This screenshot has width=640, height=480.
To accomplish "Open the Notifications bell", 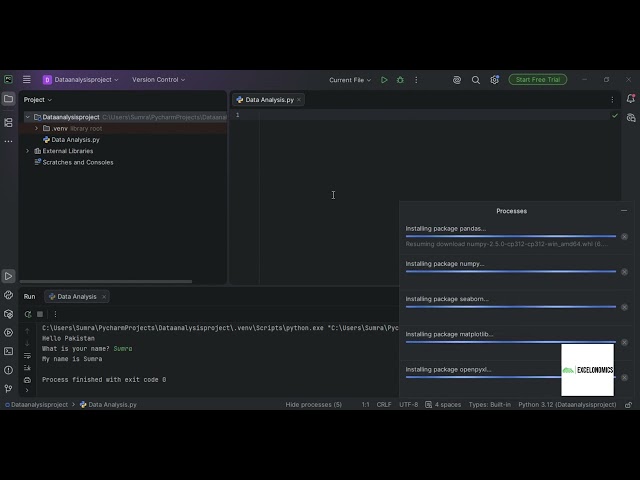I will tap(631, 99).
